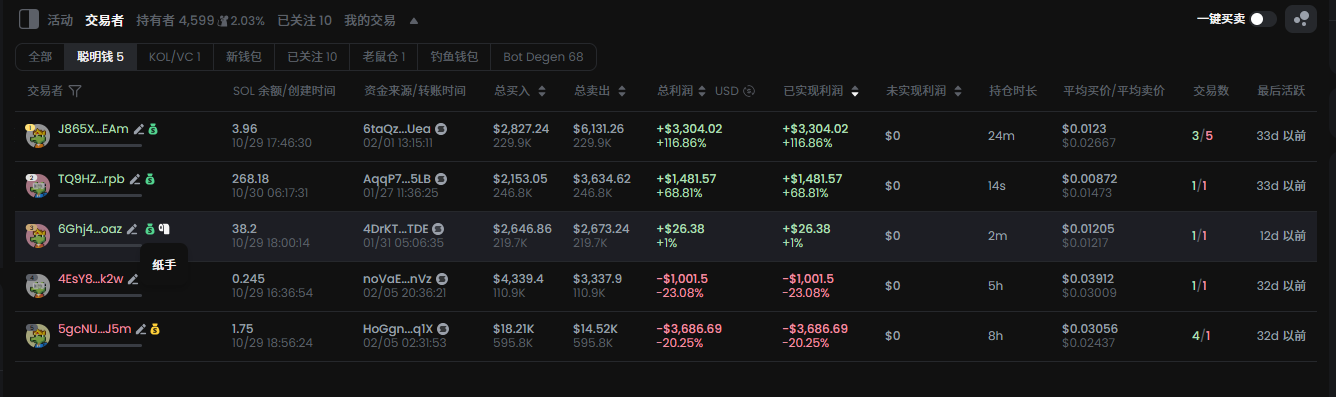The height and width of the screenshot is (397, 1336).
Task: Sort by 未实现利润 column arrows
Action: 958,91
